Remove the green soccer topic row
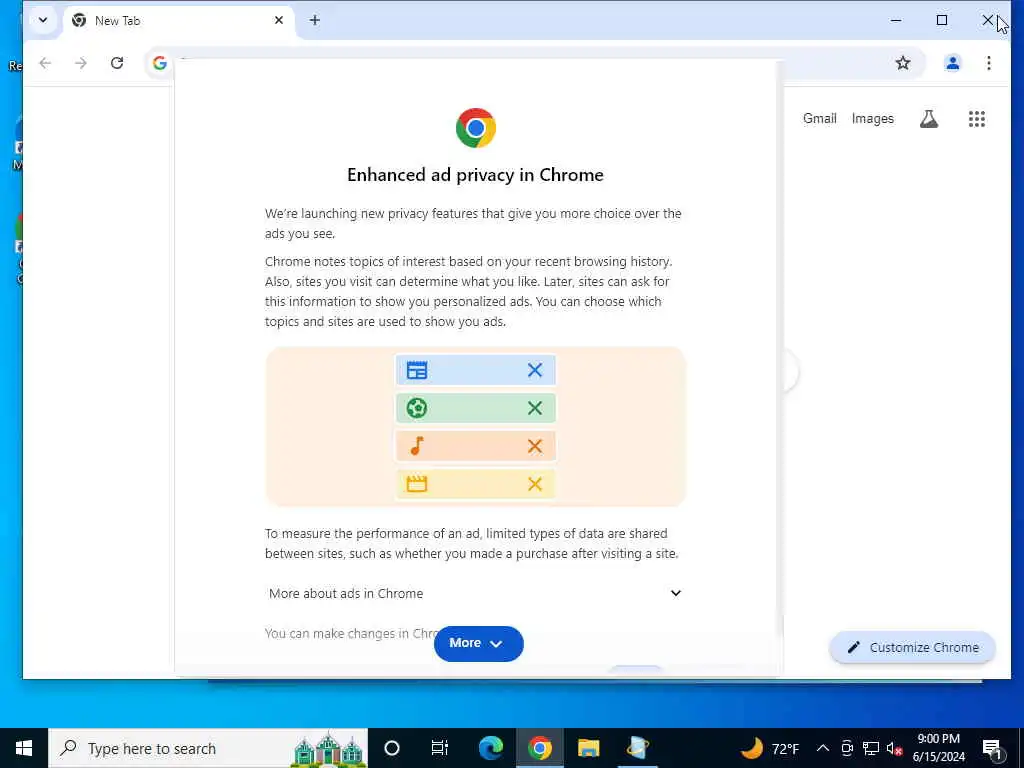Image resolution: width=1024 pixels, height=768 pixels. click(534, 408)
